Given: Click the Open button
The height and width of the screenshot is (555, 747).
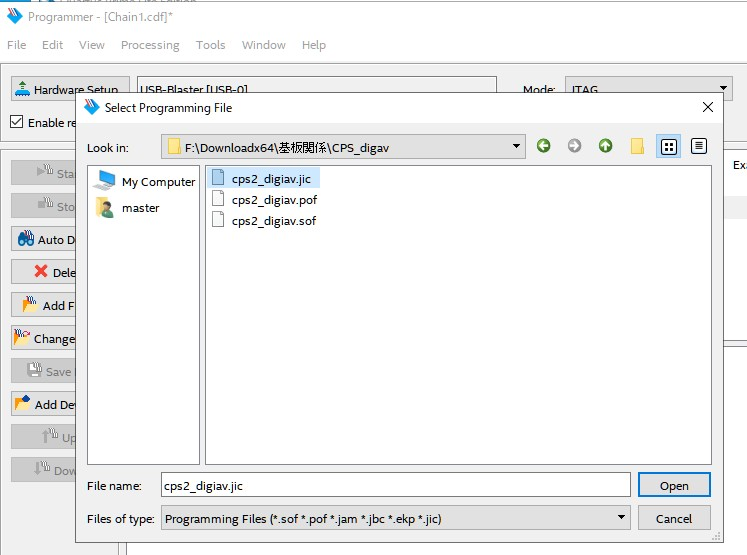Looking at the screenshot, I should (674, 485).
